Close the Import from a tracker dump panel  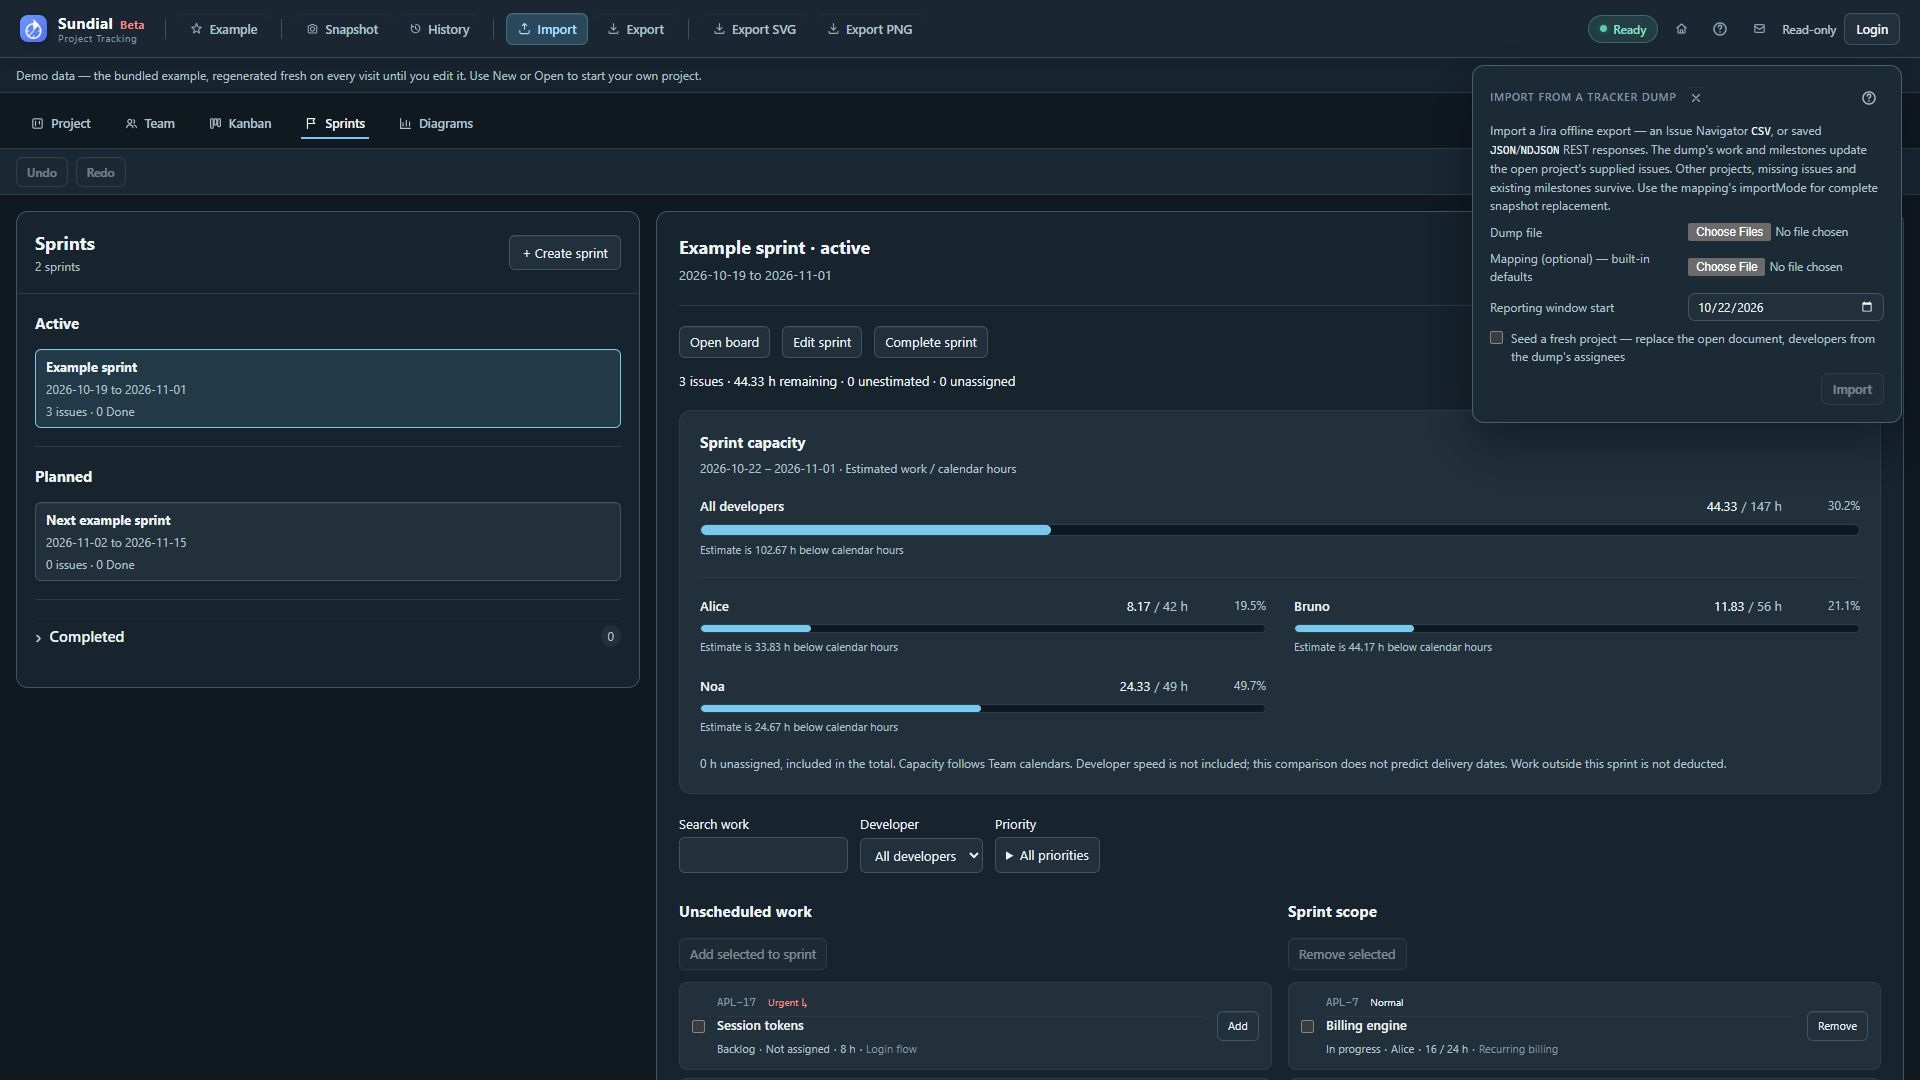[1696, 98]
